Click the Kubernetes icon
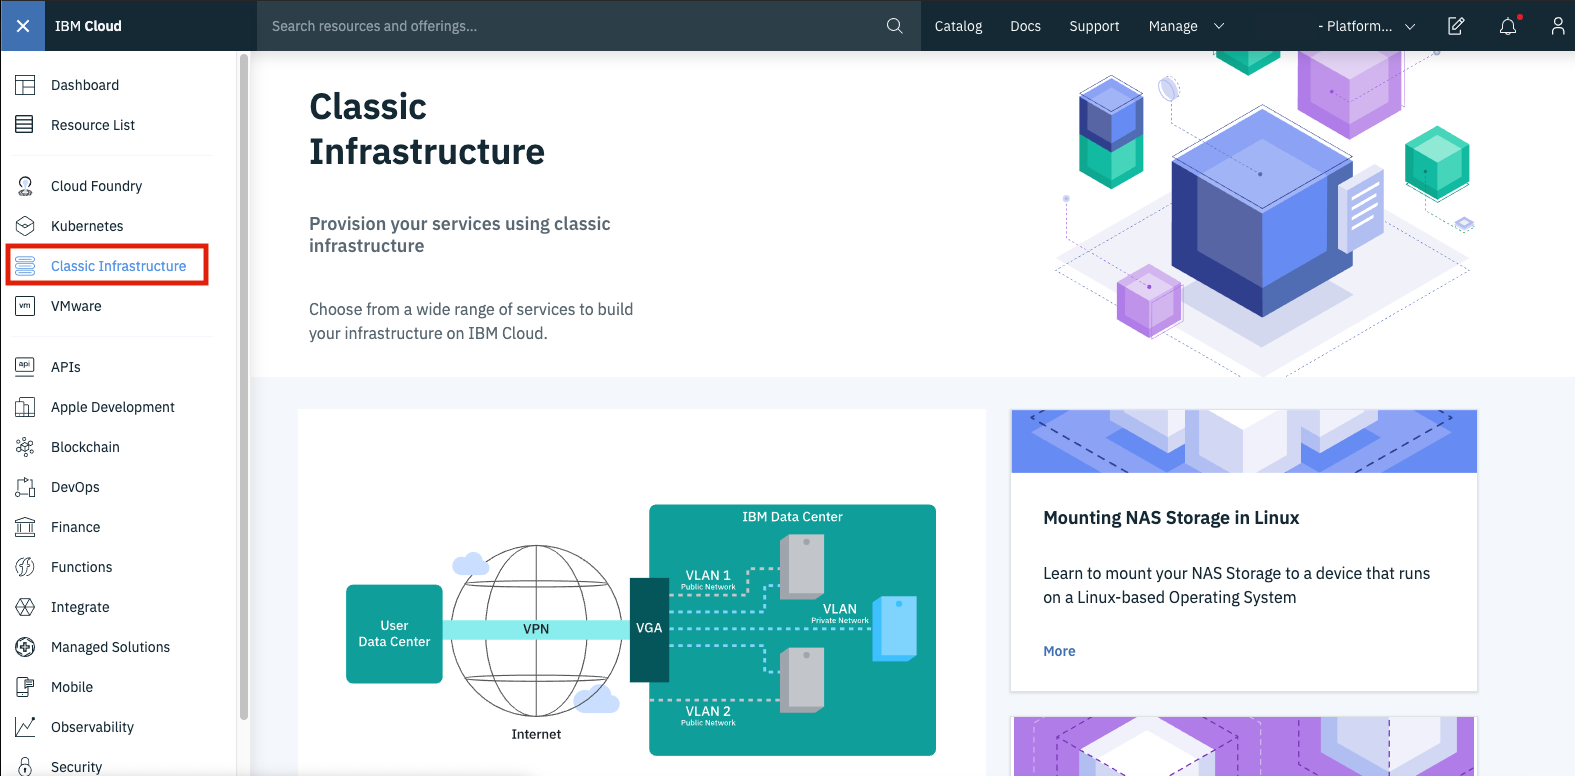 click(25, 226)
